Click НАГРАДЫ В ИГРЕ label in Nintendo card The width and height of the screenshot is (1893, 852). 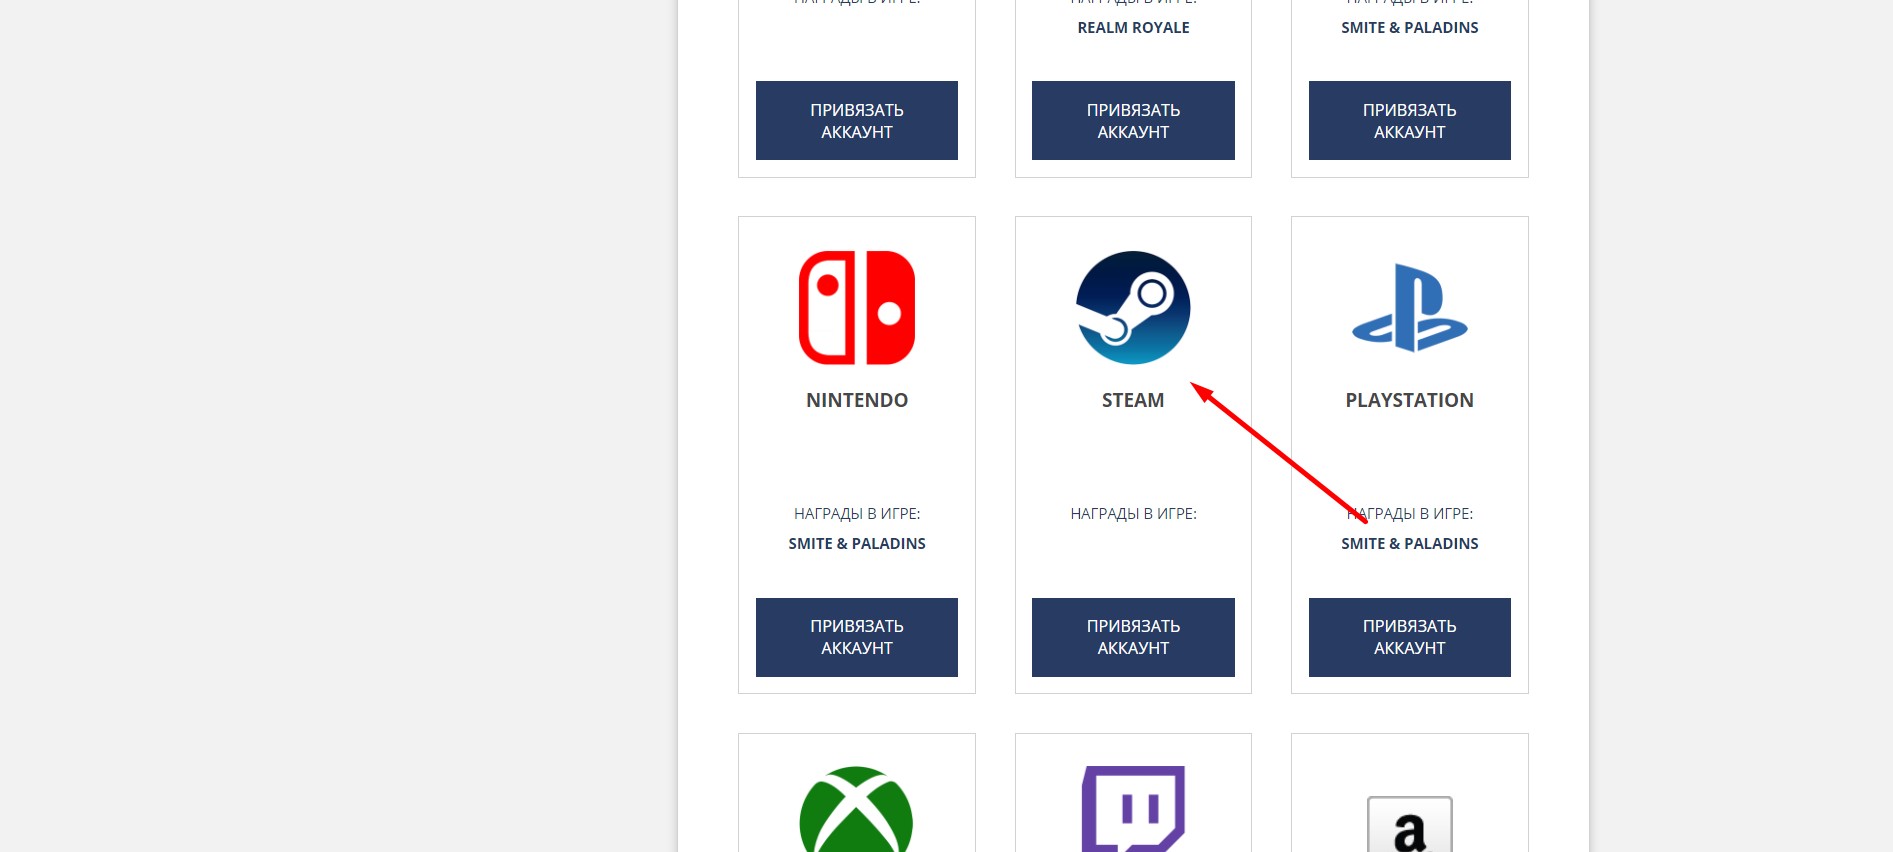point(857,514)
